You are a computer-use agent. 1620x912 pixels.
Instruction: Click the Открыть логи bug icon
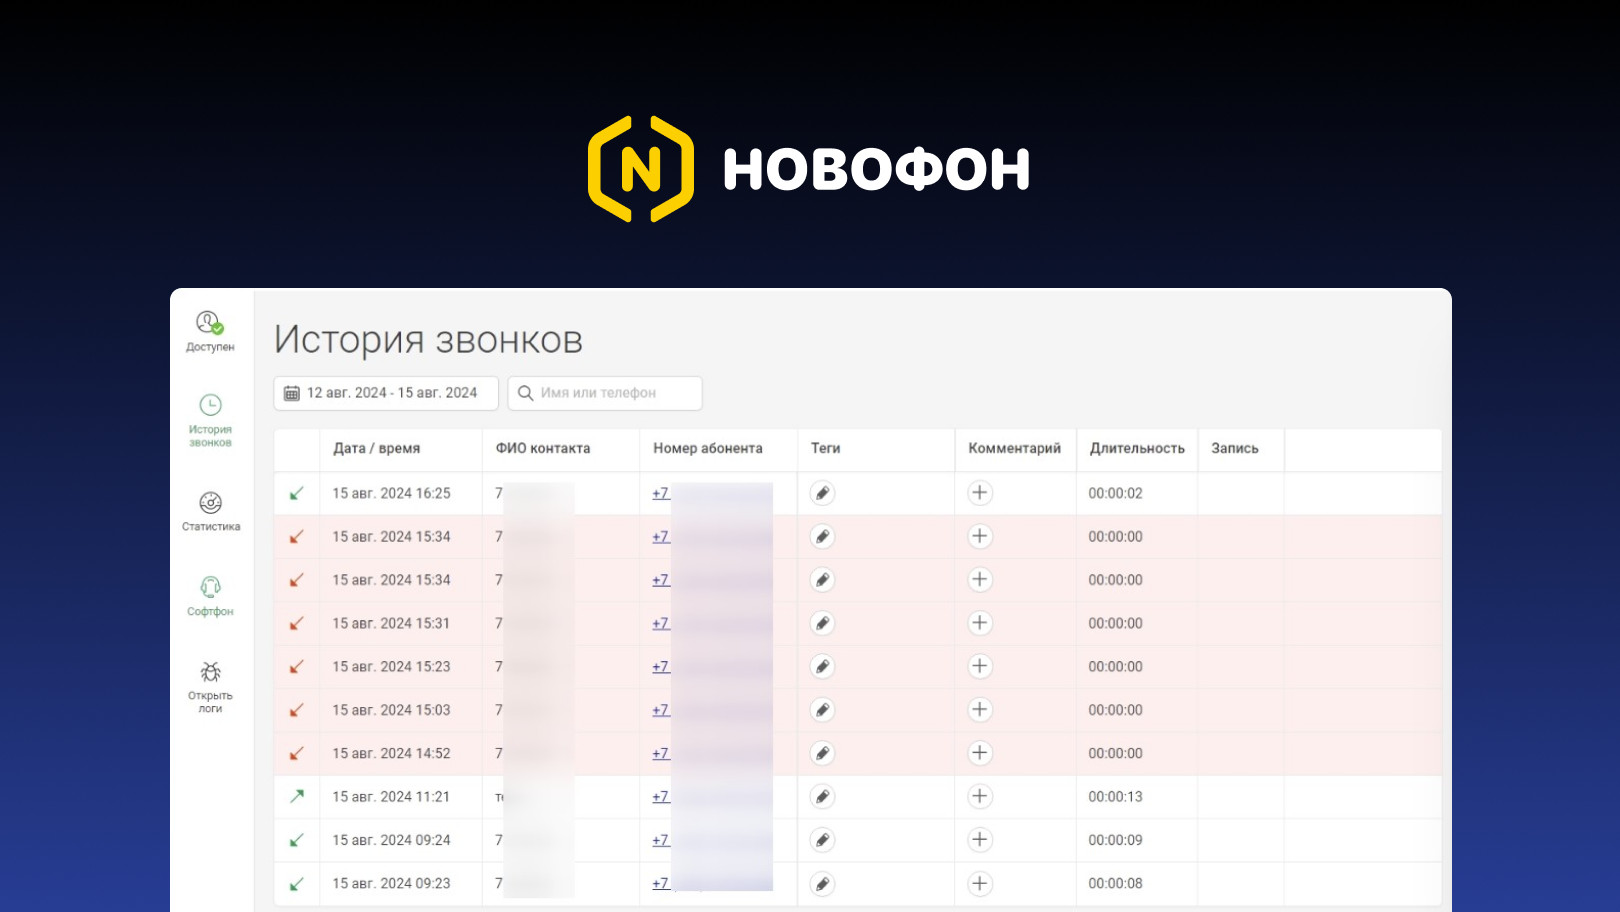coord(210,671)
